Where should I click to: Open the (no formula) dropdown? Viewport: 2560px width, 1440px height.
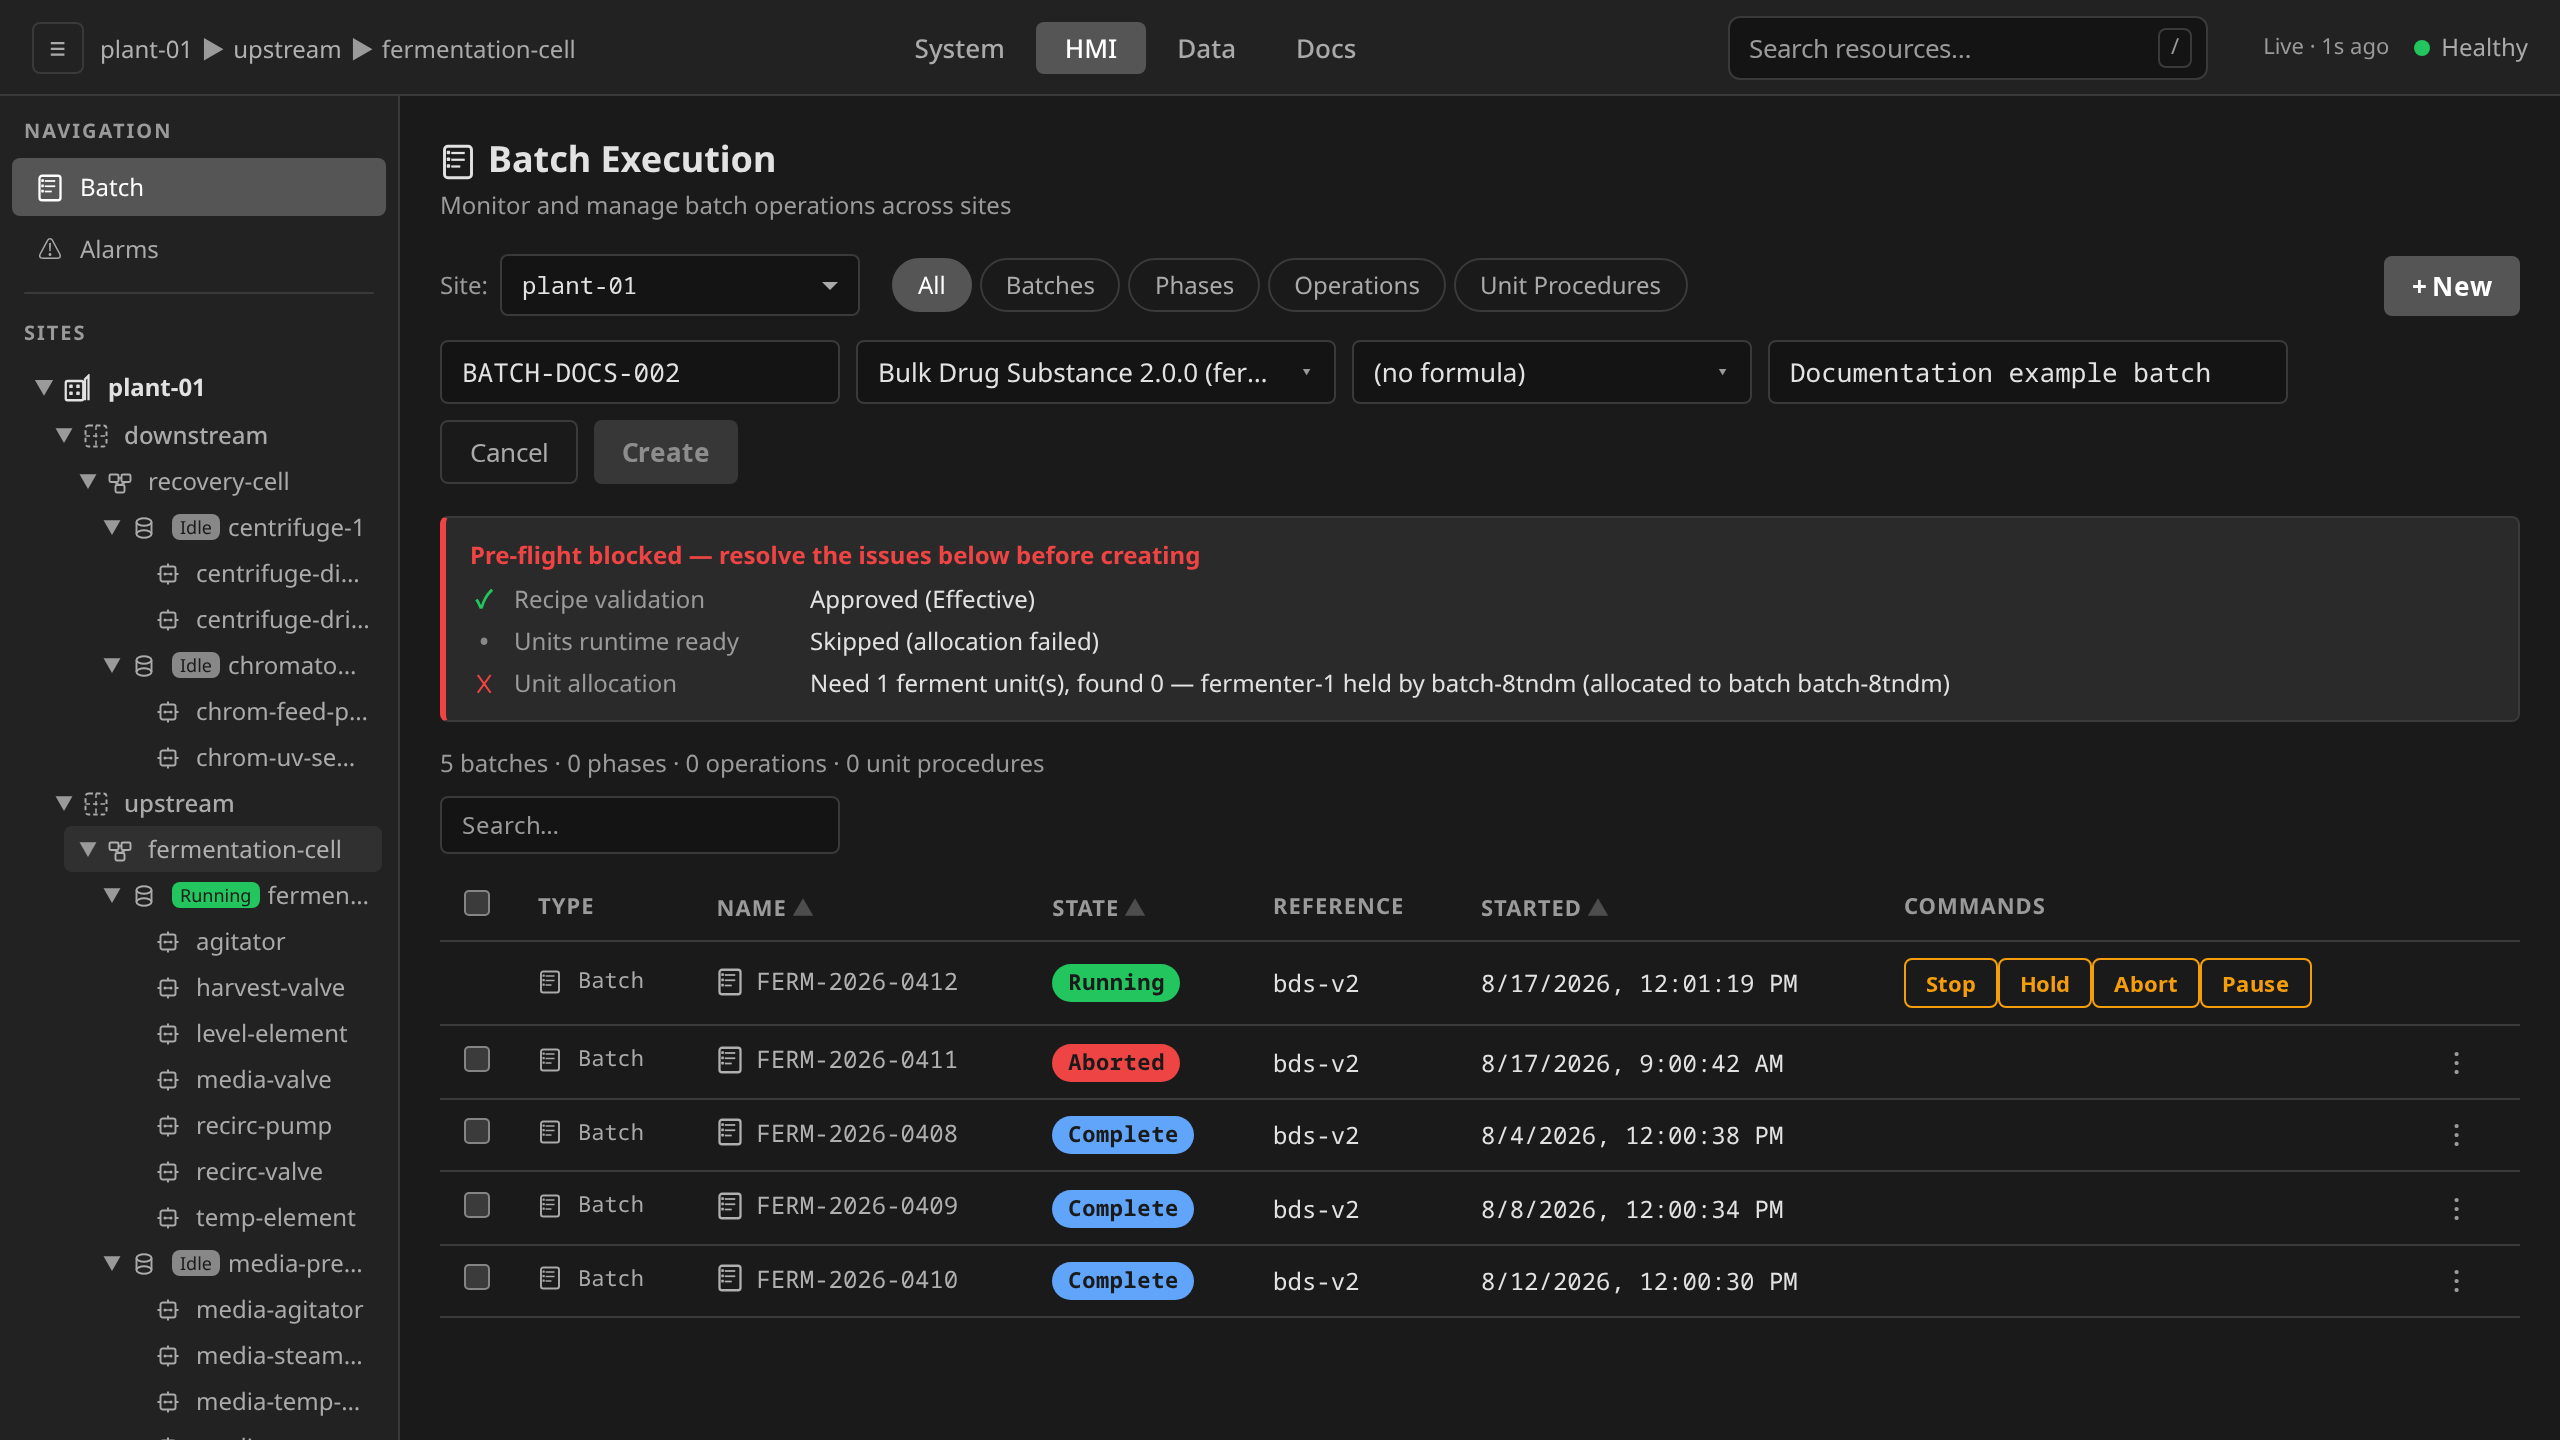pos(1551,372)
